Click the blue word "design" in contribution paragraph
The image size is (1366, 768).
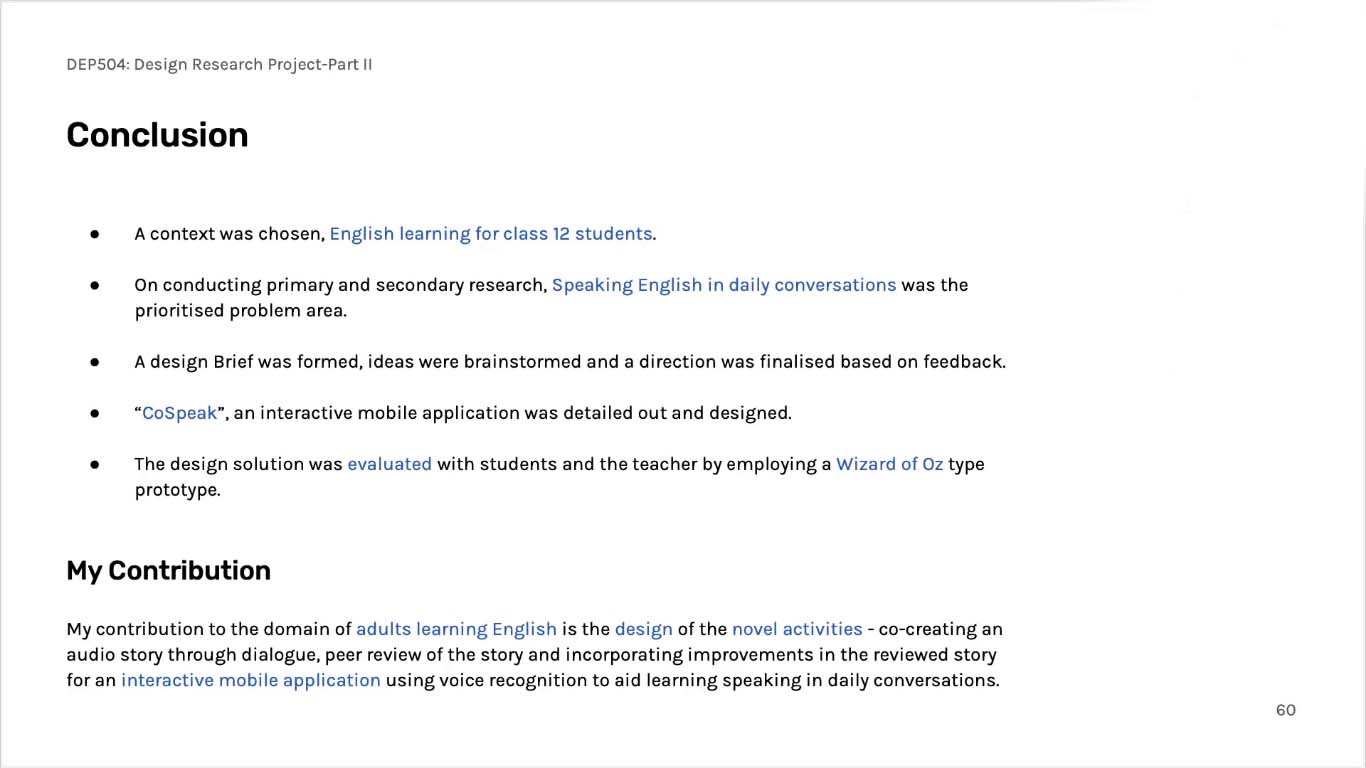tap(643, 629)
